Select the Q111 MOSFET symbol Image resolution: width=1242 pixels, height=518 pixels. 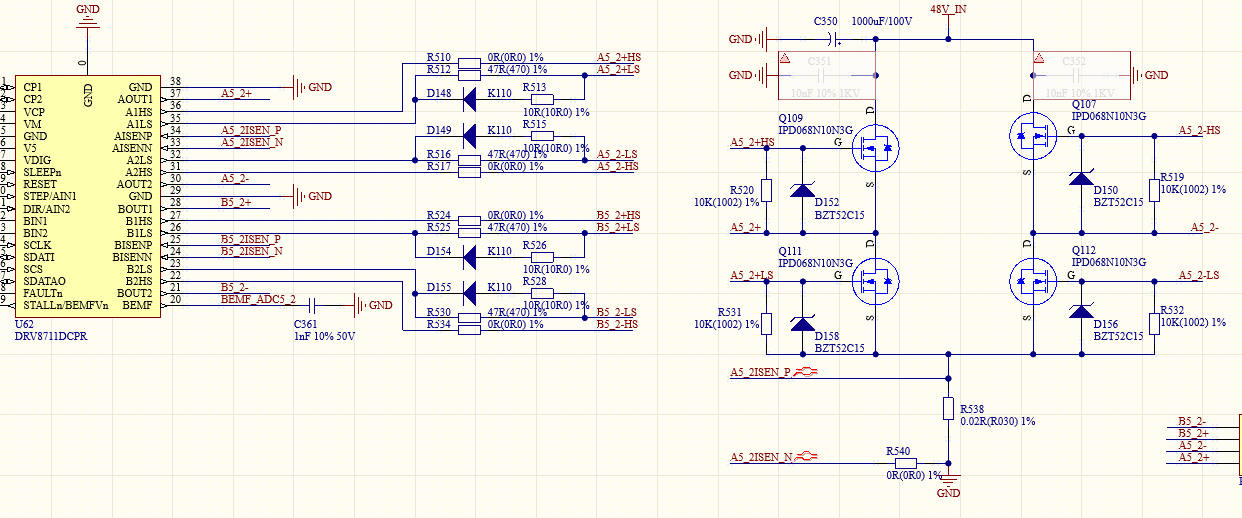(875, 282)
